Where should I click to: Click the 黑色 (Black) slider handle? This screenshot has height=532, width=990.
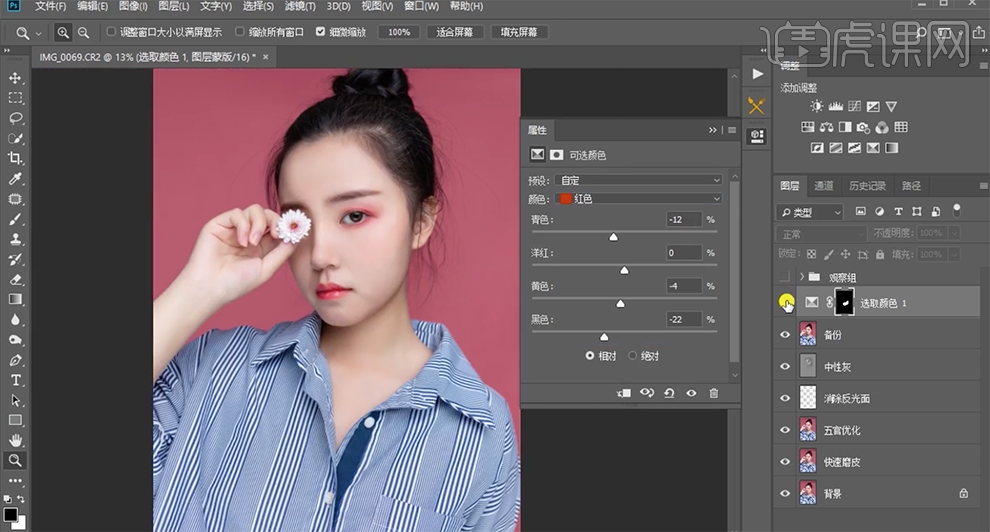[x=603, y=337]
